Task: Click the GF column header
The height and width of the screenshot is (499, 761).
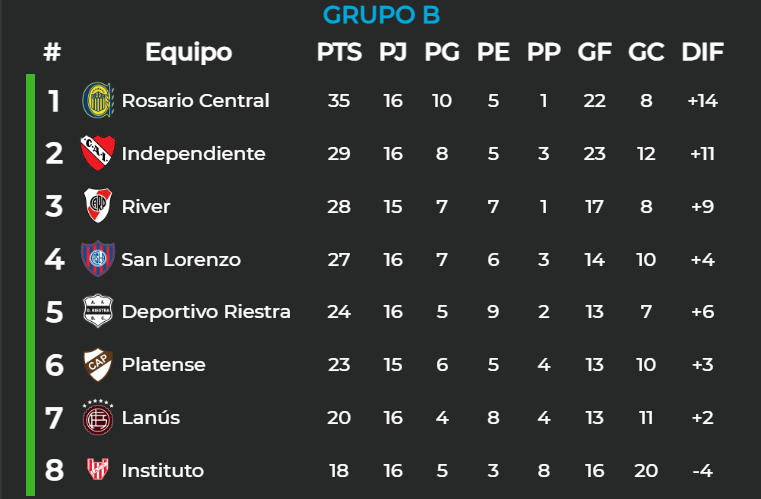Action: point(595,52)
